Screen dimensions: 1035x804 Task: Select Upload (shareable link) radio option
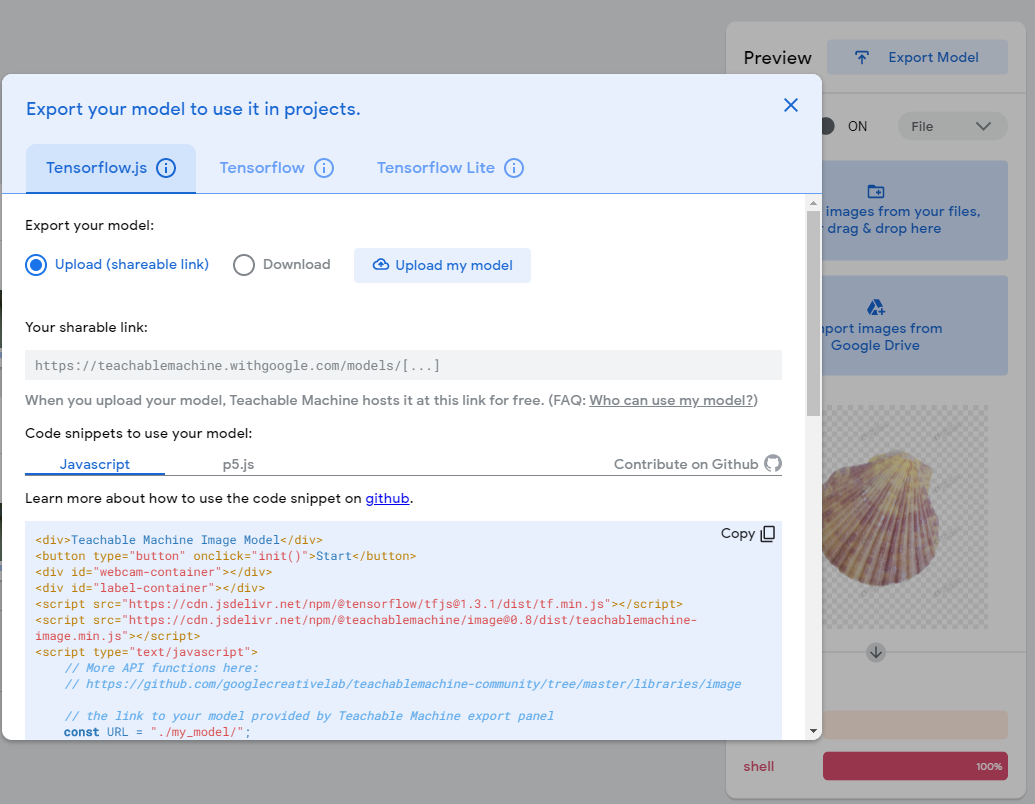tap(36, 265)
